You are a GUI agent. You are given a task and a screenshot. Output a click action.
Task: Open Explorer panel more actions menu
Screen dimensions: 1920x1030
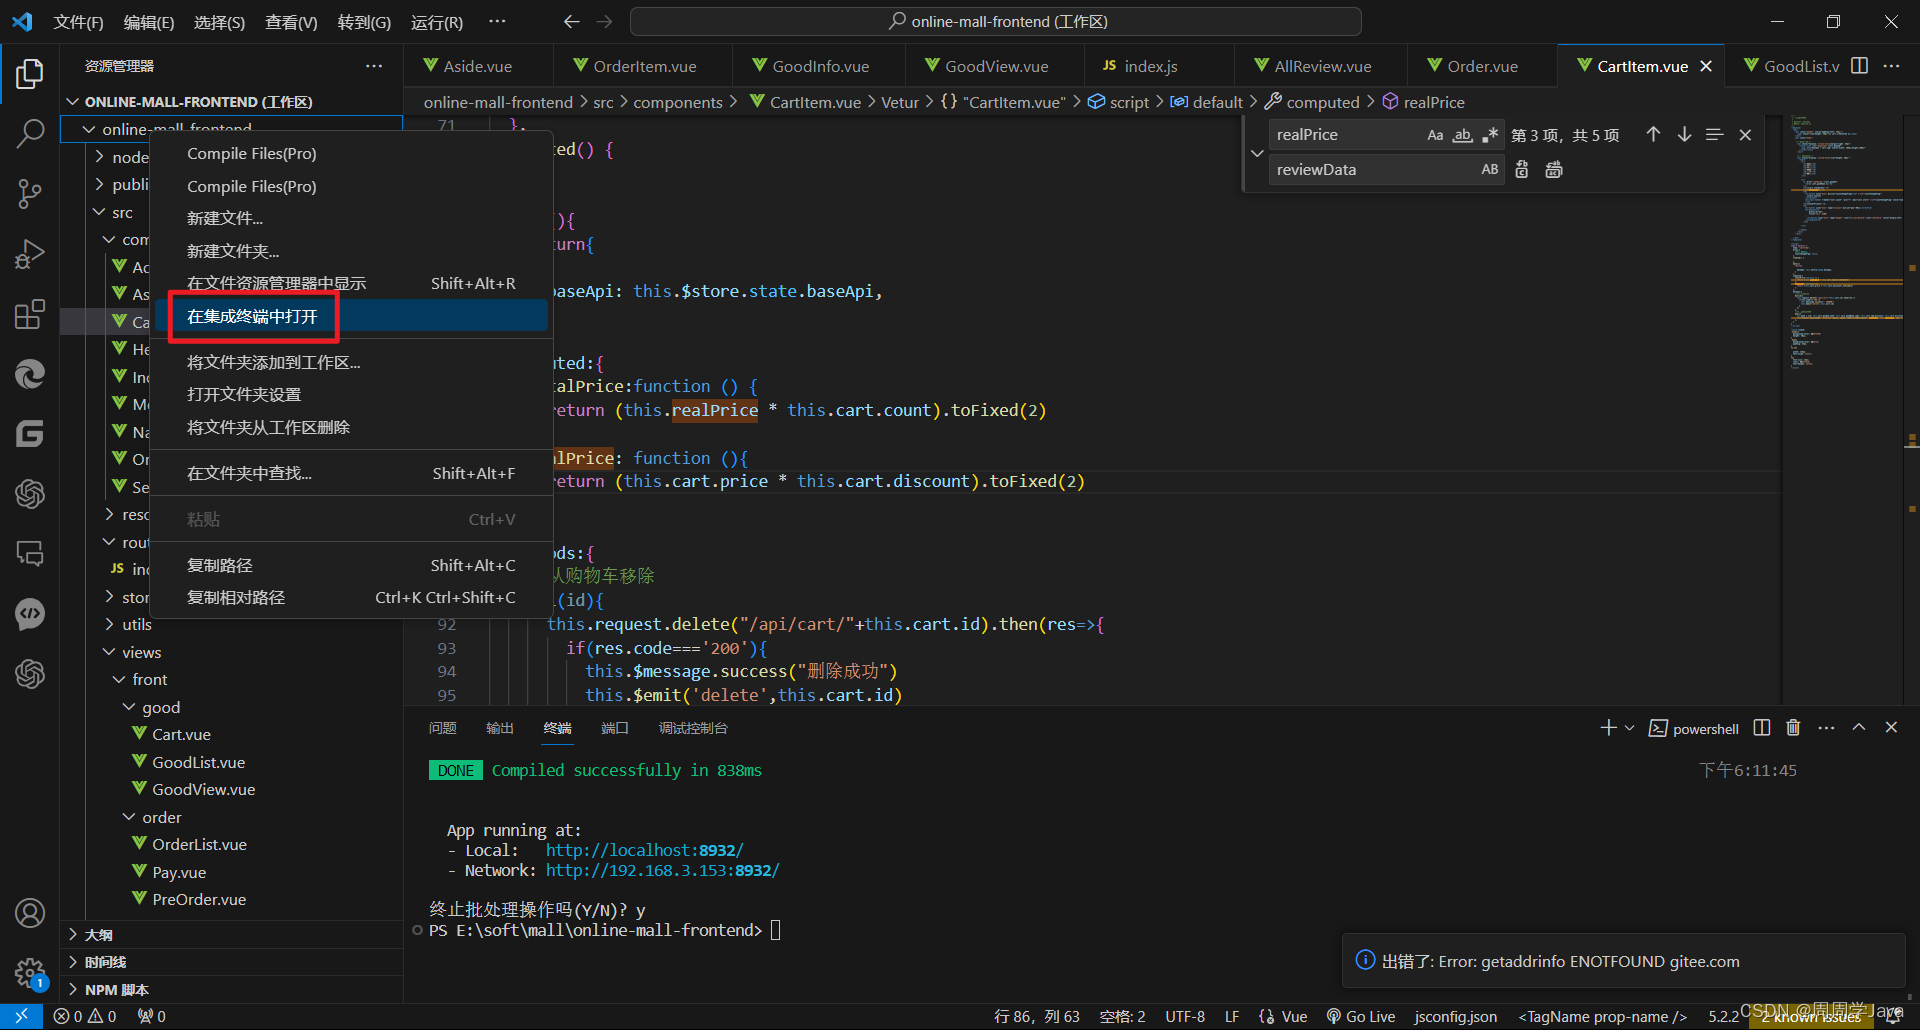(x=374, y=66)
